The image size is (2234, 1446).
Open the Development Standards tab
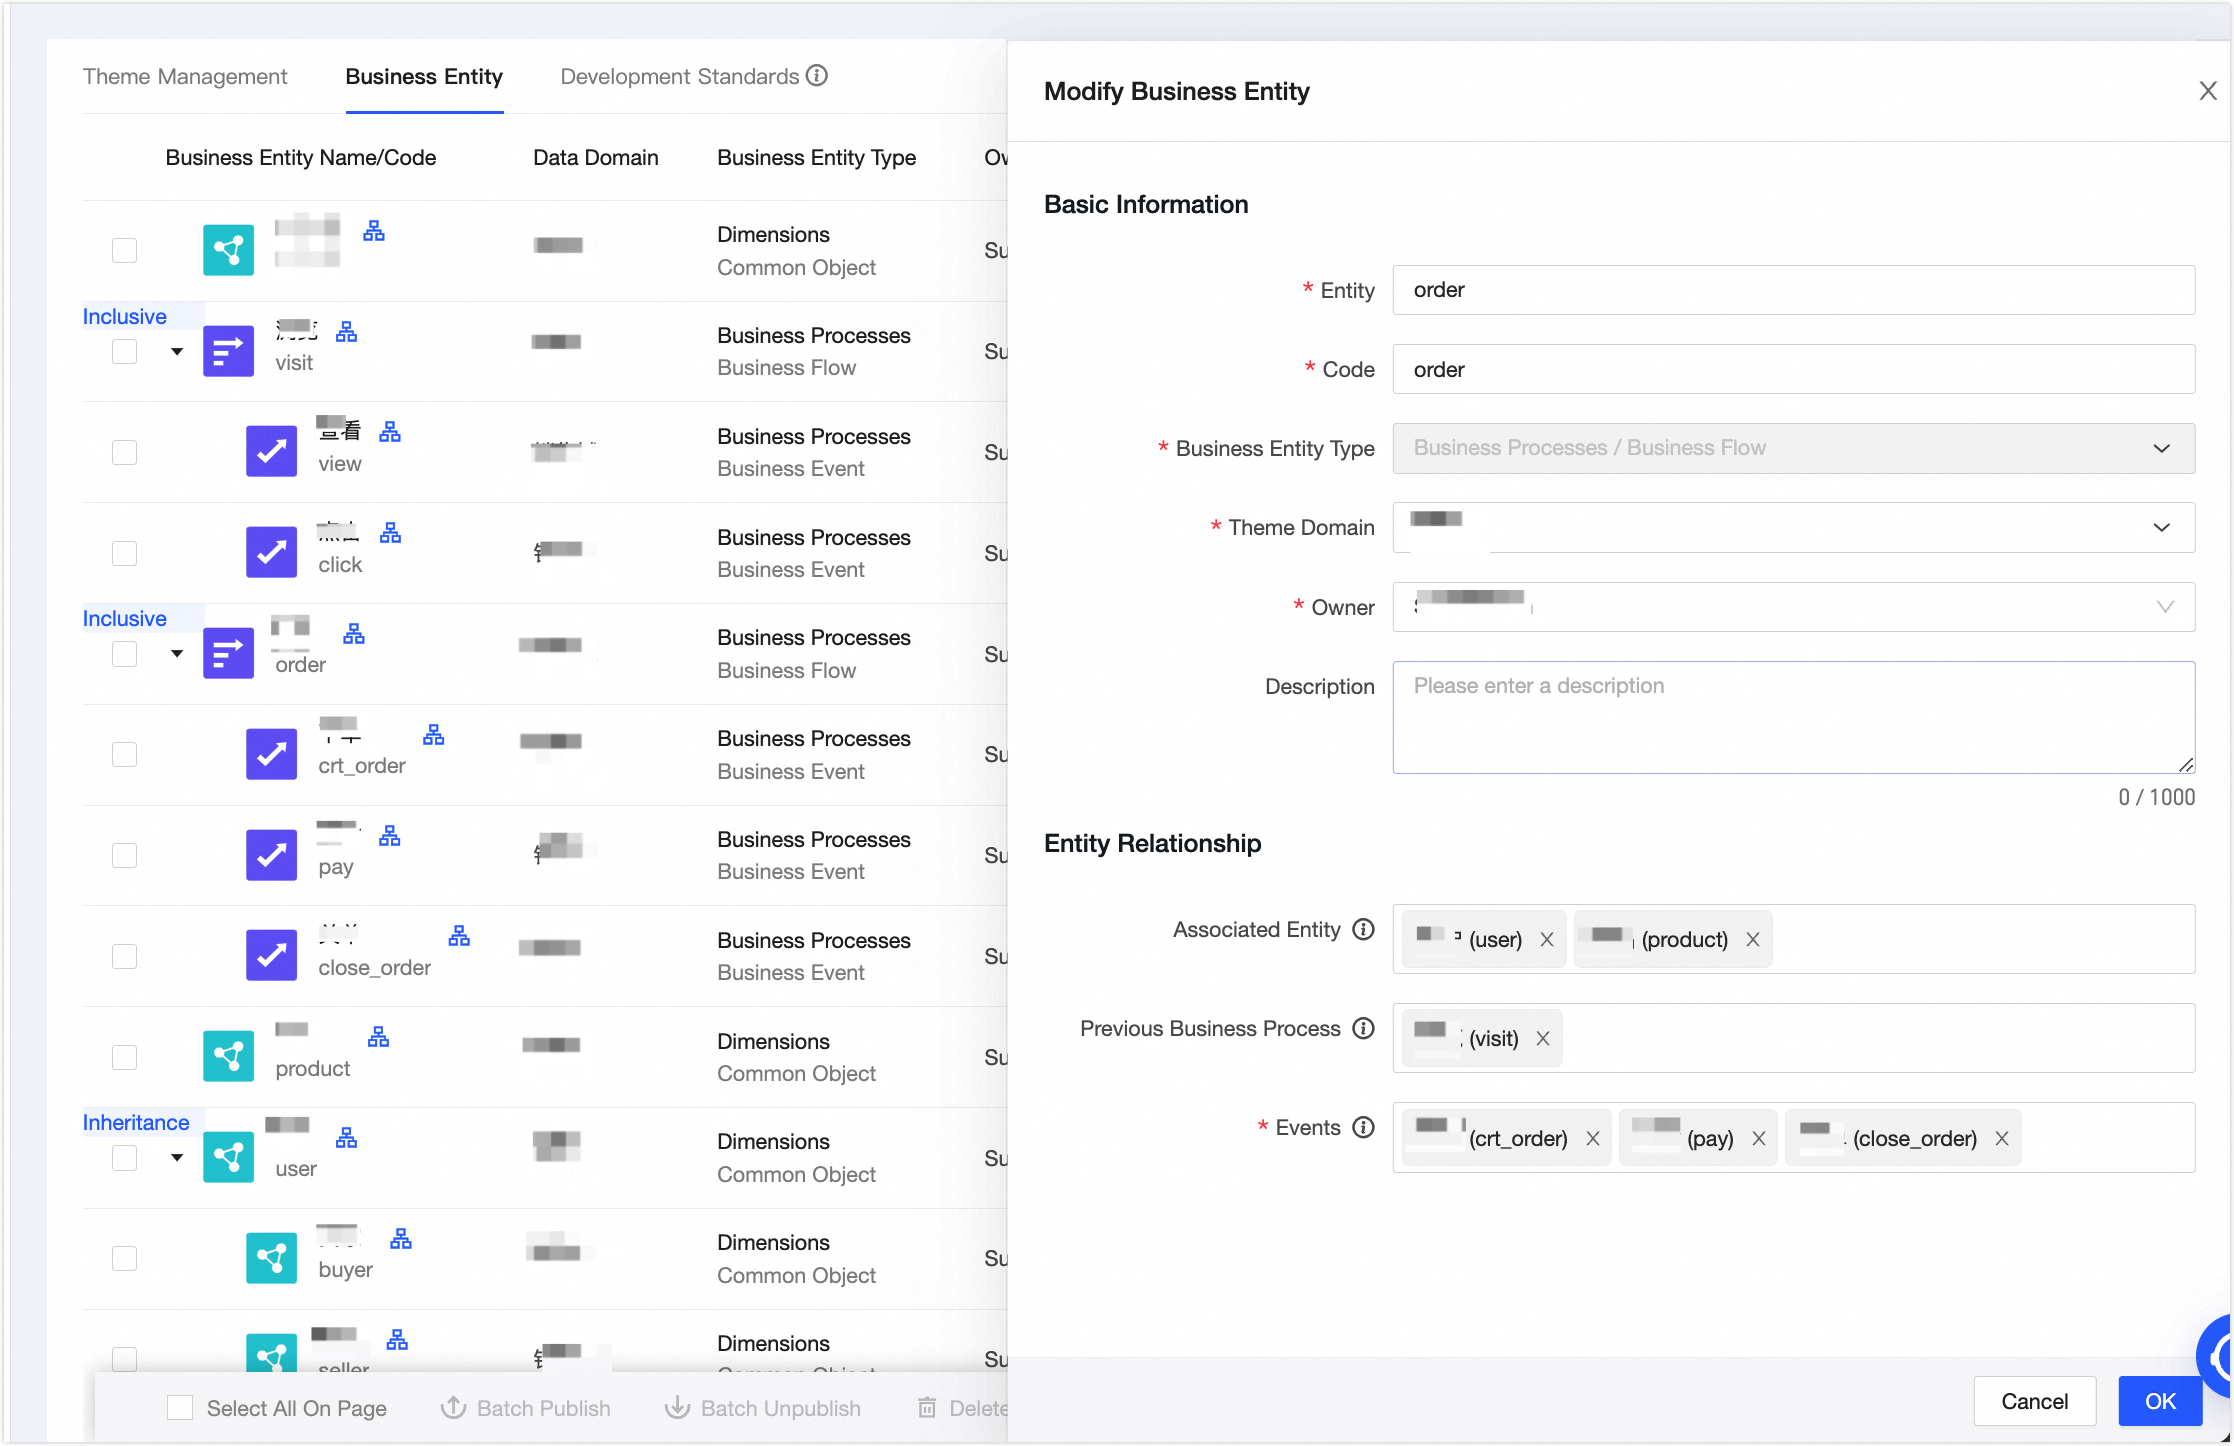click(x=679, y=77)
